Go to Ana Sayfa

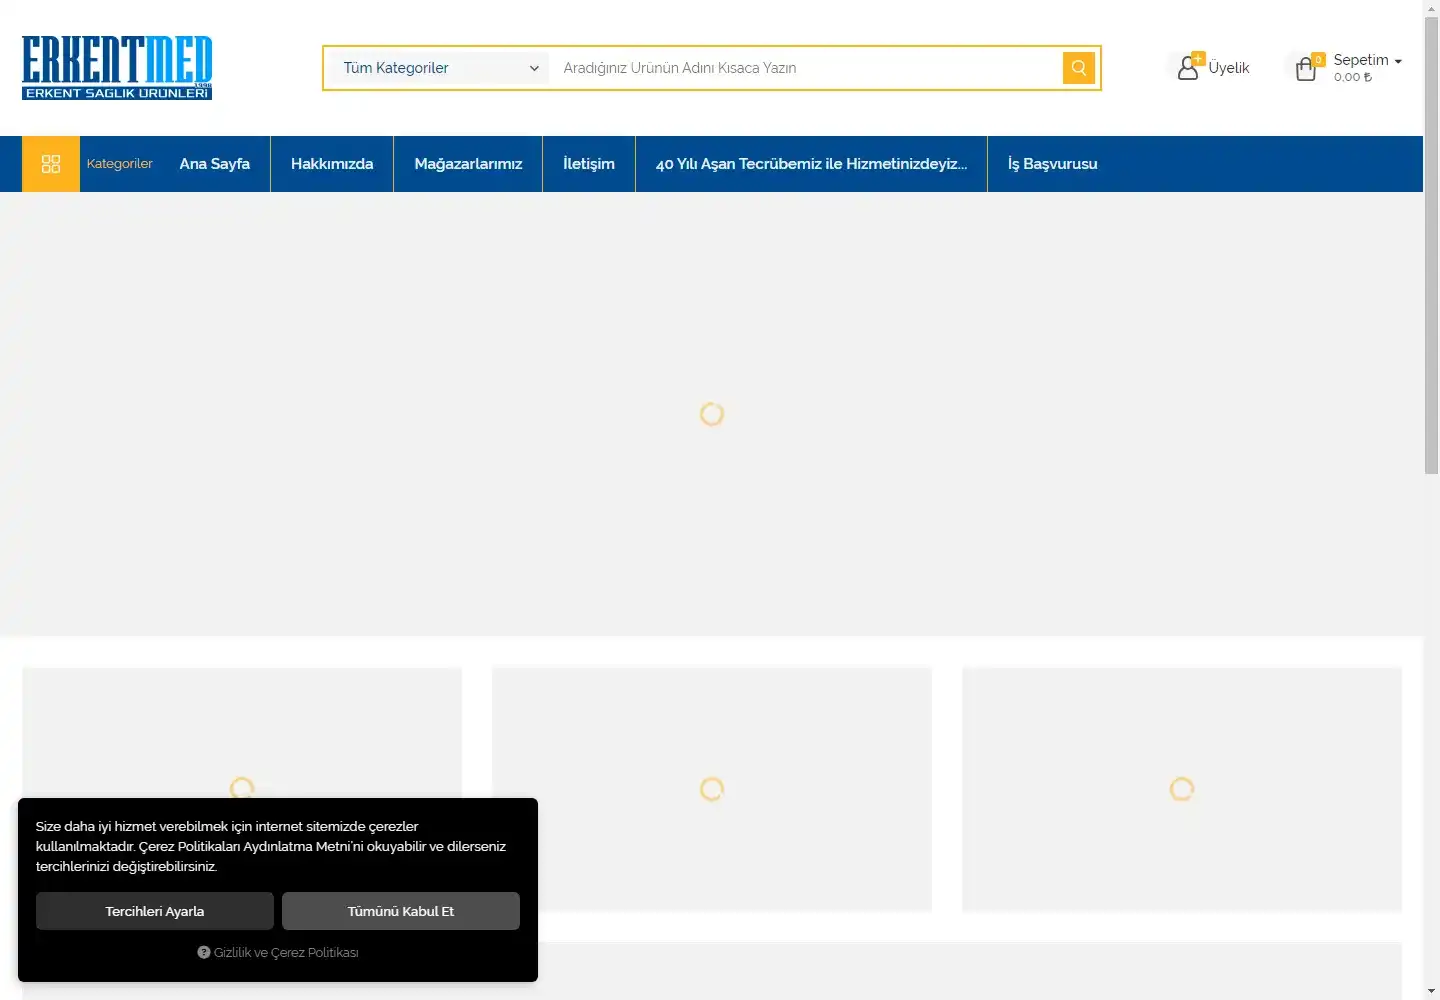coord(215,164)
